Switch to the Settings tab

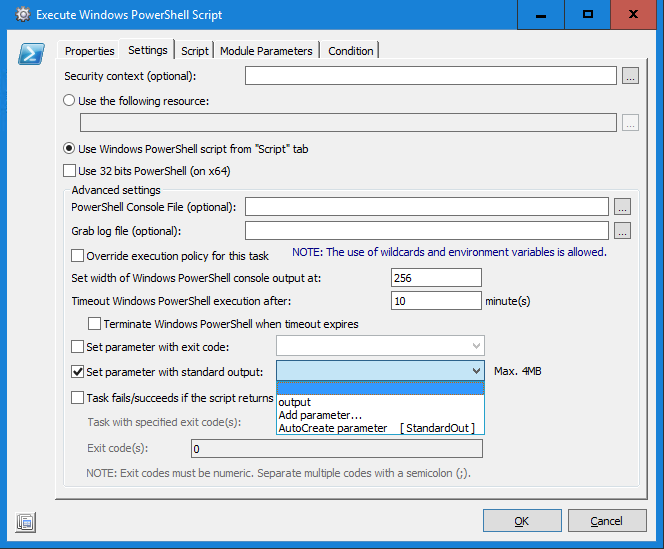point(148,50)
